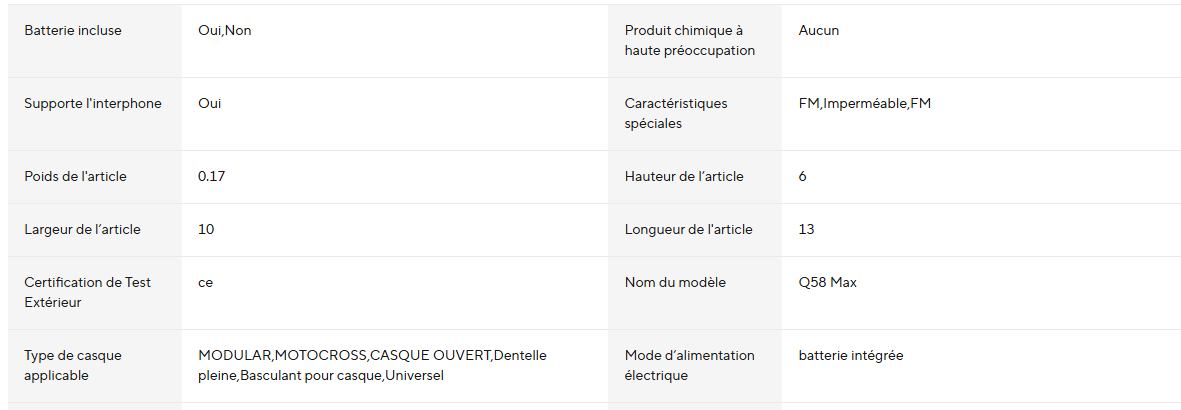Viewport: 1181px width, 410px height.
Task: Select the 'Oui,Non' battery value
Action: click(225, 31)
